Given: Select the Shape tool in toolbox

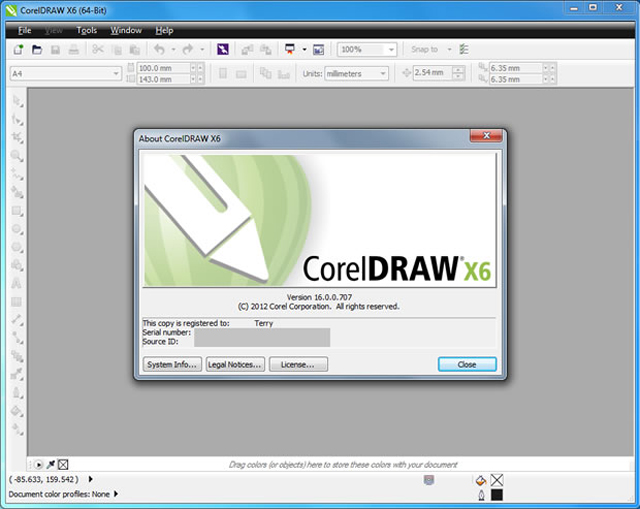Looking at the screenshot, I should (17, 119).
